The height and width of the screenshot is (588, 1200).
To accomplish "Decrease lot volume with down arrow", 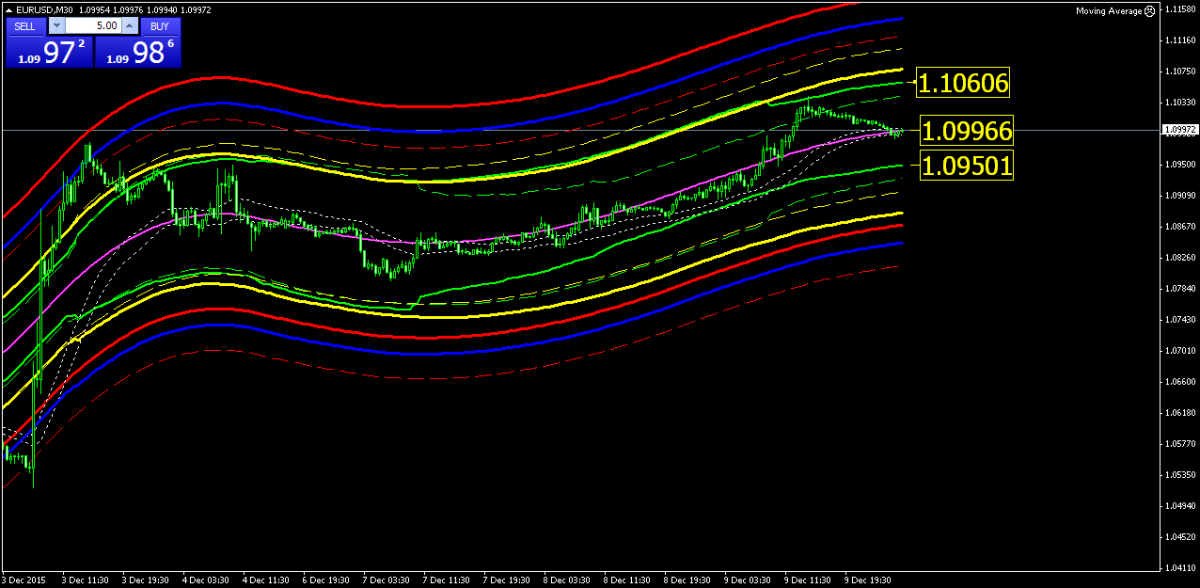I will pyautogui.click(x=56, y=25).
